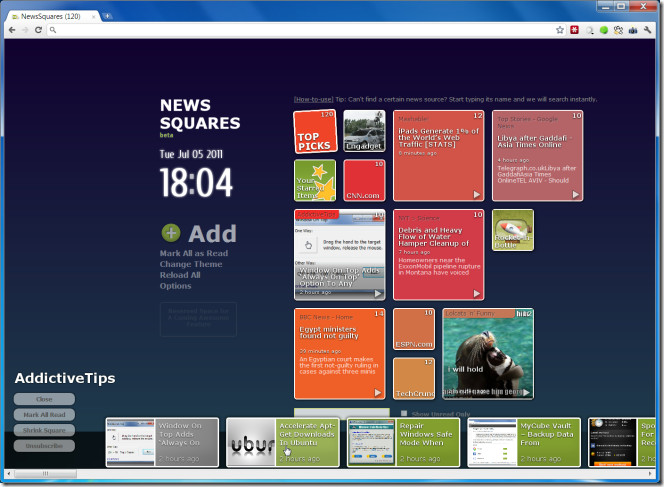This screenshot has height=487, width=664.
Task: Open Libya after Gaddafi headline
Action: coord(535,141)
